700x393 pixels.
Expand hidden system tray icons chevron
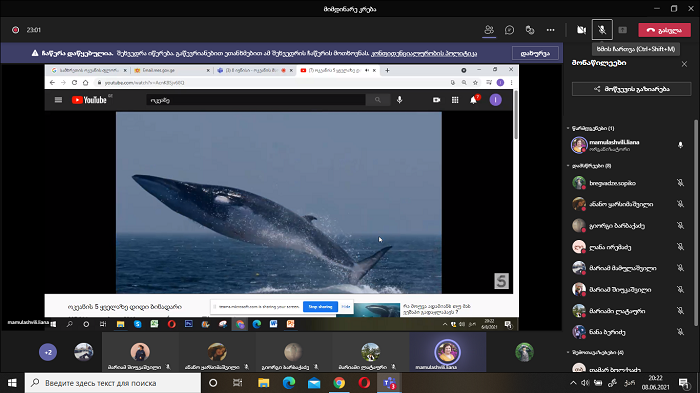(573, 383)
